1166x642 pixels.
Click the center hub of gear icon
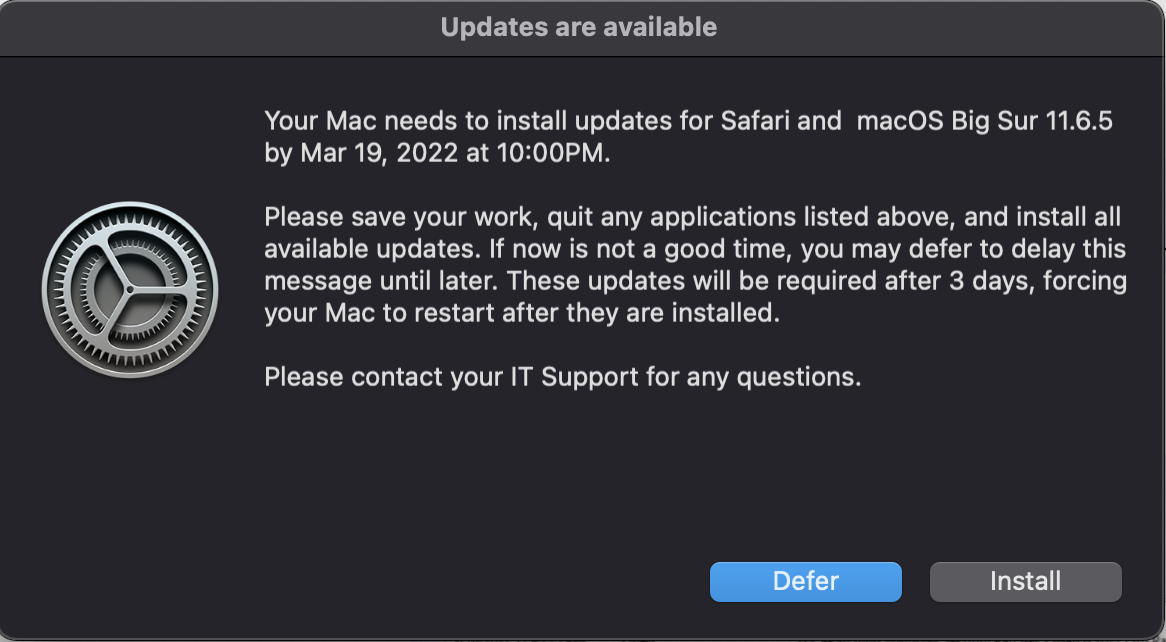tap(130, 289)
